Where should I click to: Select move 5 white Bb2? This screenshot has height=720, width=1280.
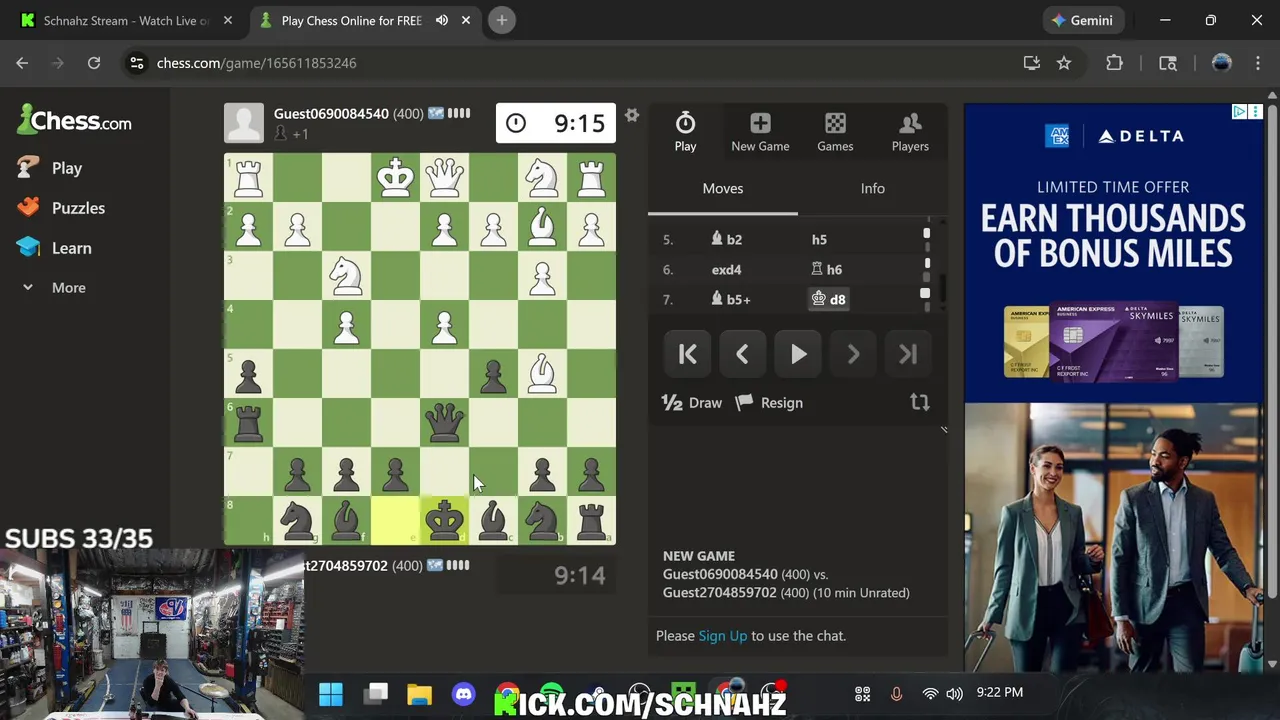point(726,239)
